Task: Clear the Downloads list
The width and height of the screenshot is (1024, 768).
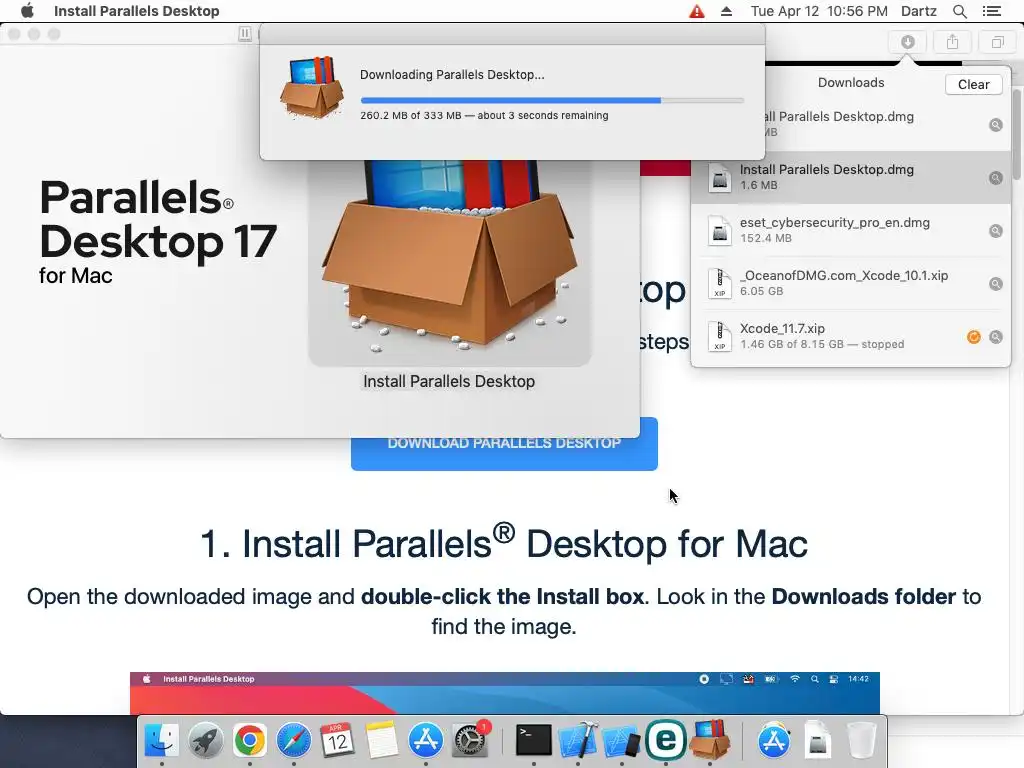Action: click(973, 84)
